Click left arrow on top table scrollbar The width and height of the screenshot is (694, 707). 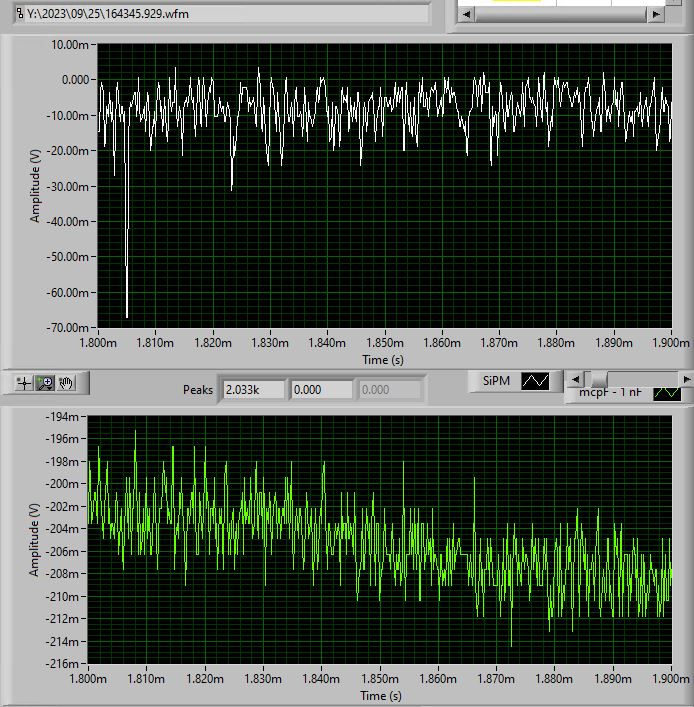(464, 15)
